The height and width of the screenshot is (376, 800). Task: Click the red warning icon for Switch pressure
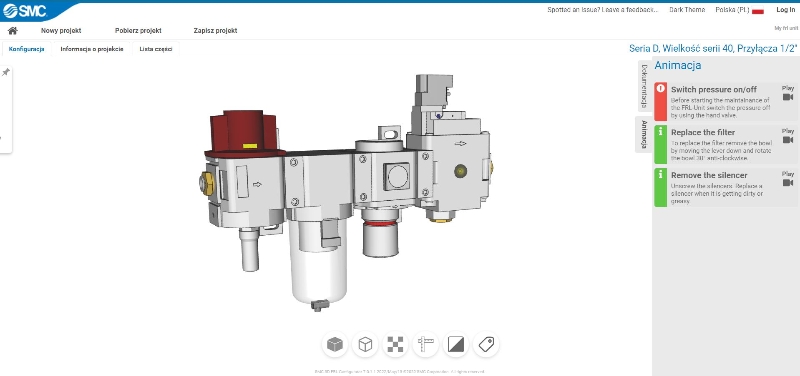661,88
